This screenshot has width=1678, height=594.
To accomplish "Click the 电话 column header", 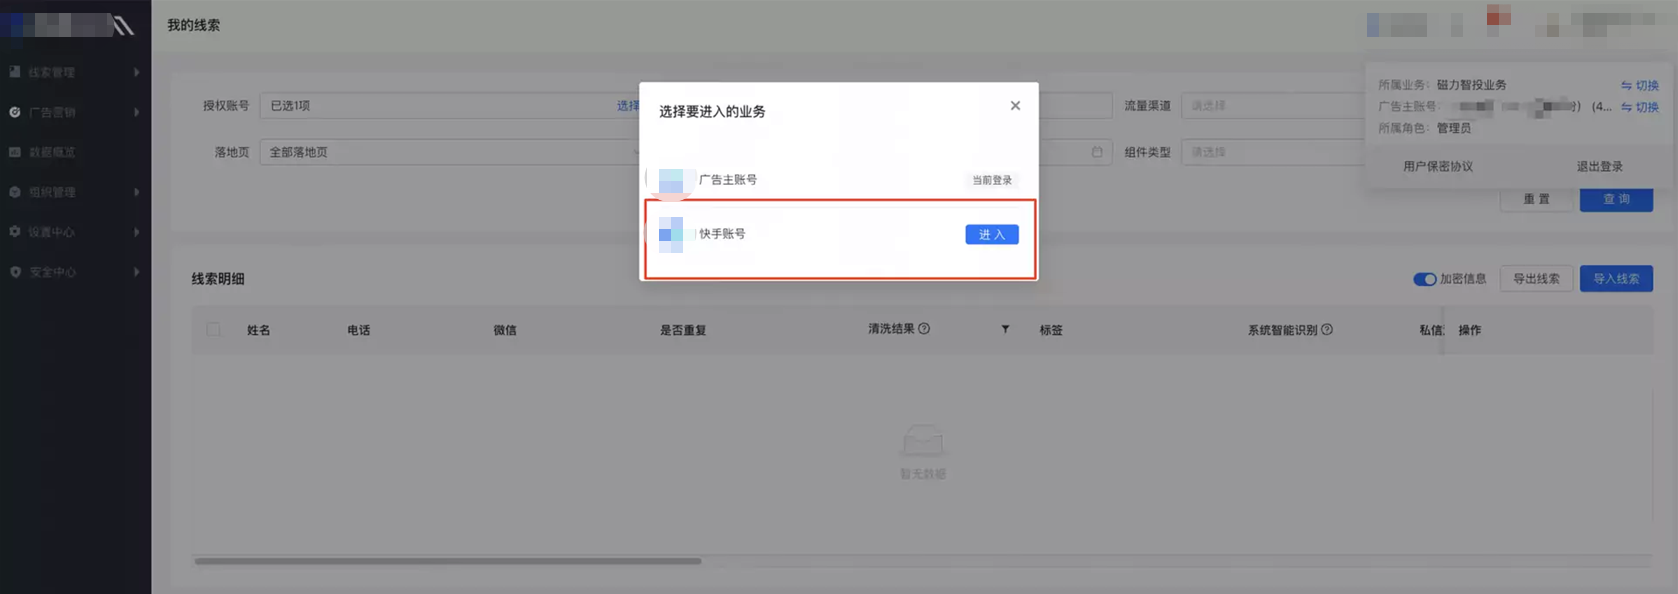I will pyautogui.click(x=359, y=330).
